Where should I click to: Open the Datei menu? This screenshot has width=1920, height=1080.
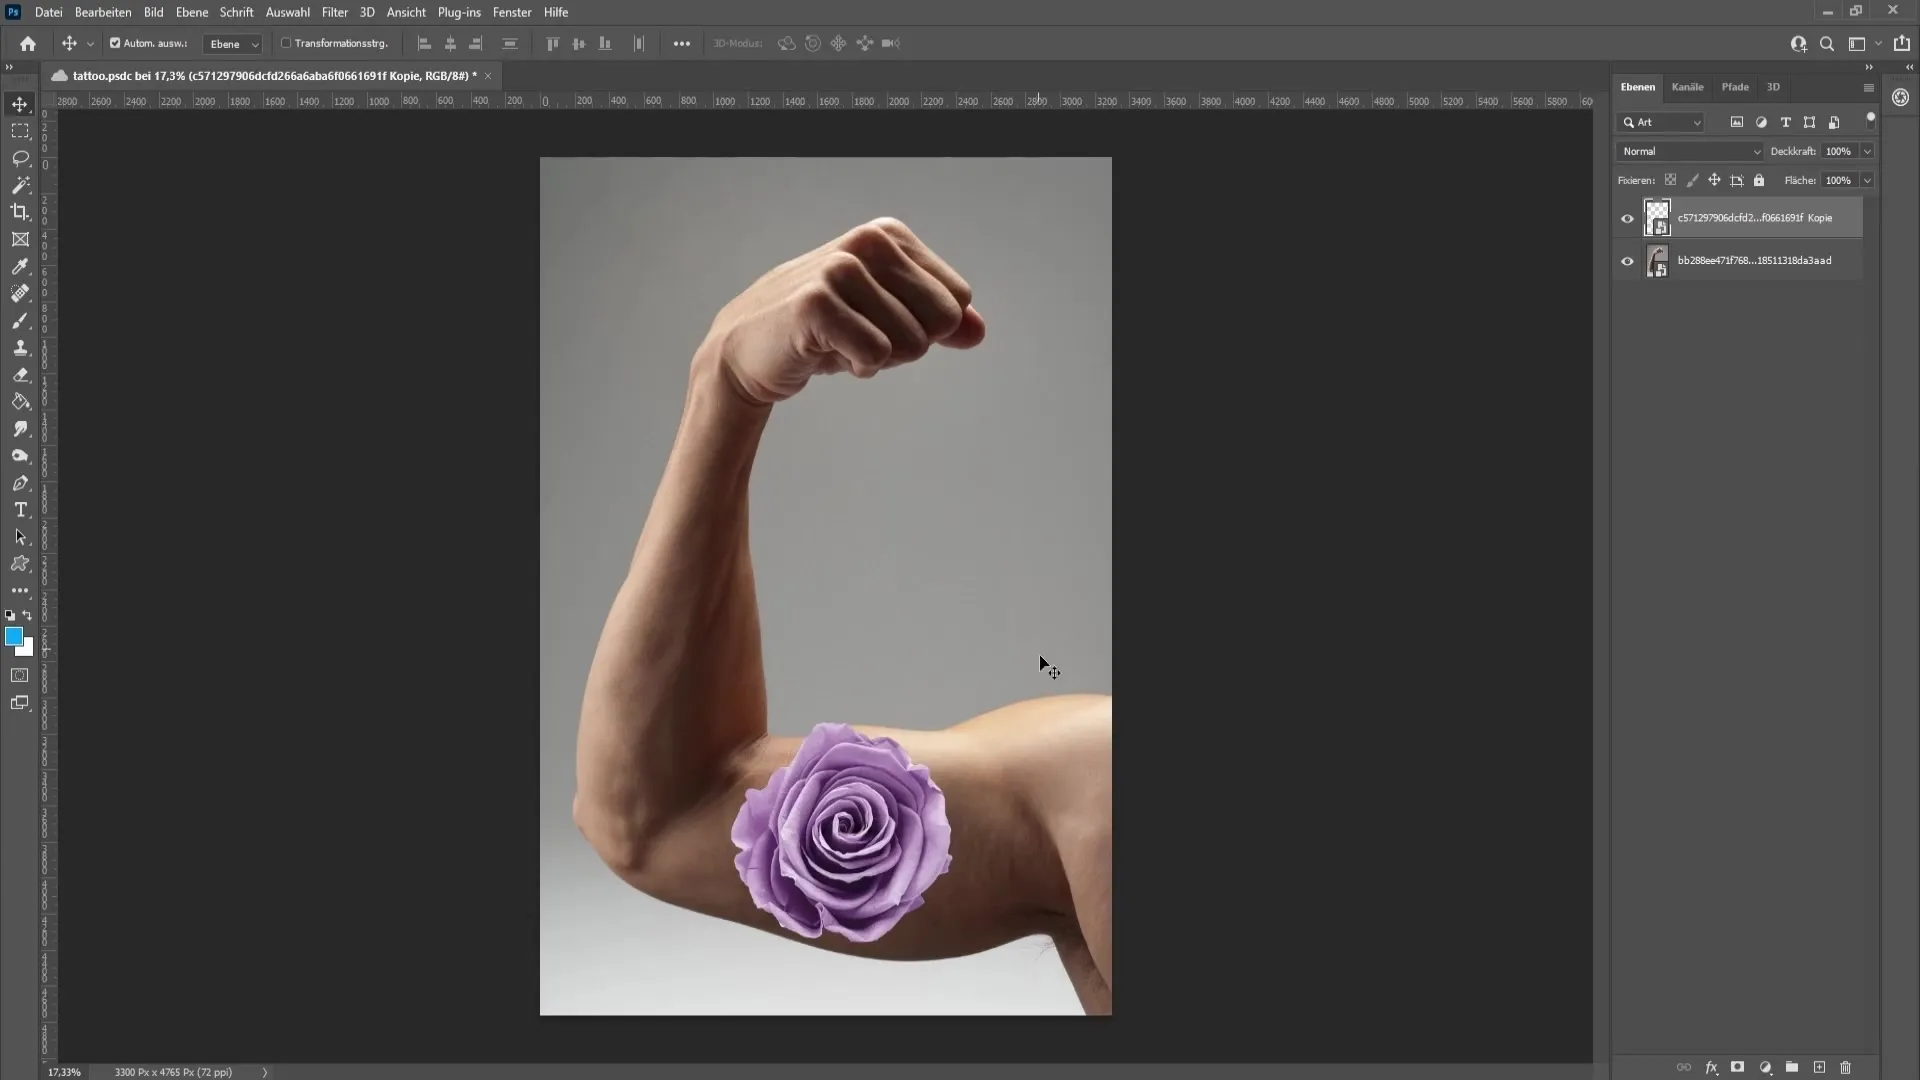tap(48, 12)
